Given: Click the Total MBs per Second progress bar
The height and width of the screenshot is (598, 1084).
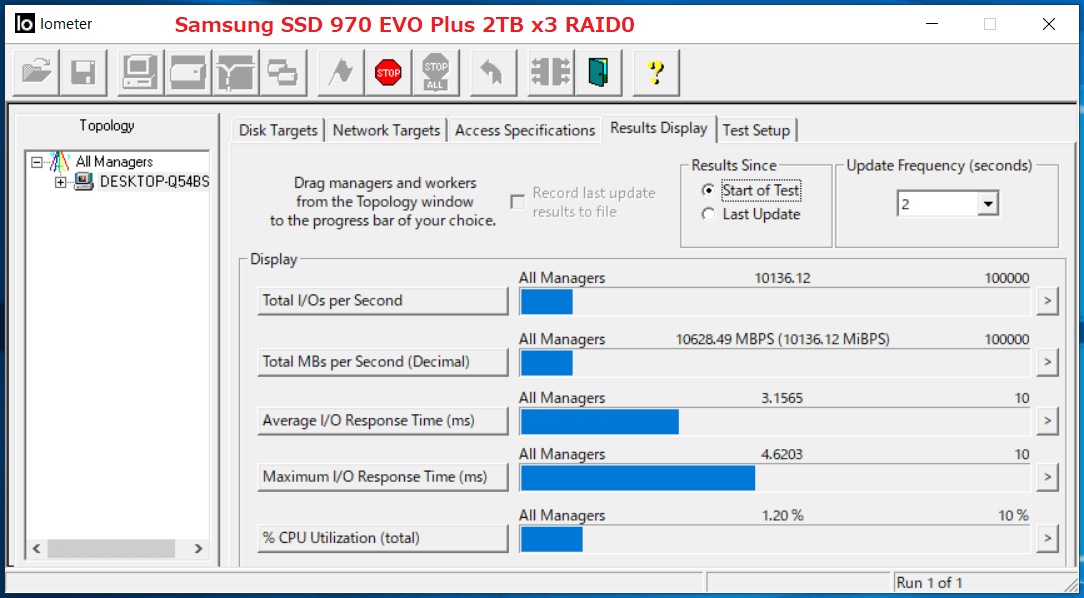Looking at the screenshot, I should (x=775, y=363).
